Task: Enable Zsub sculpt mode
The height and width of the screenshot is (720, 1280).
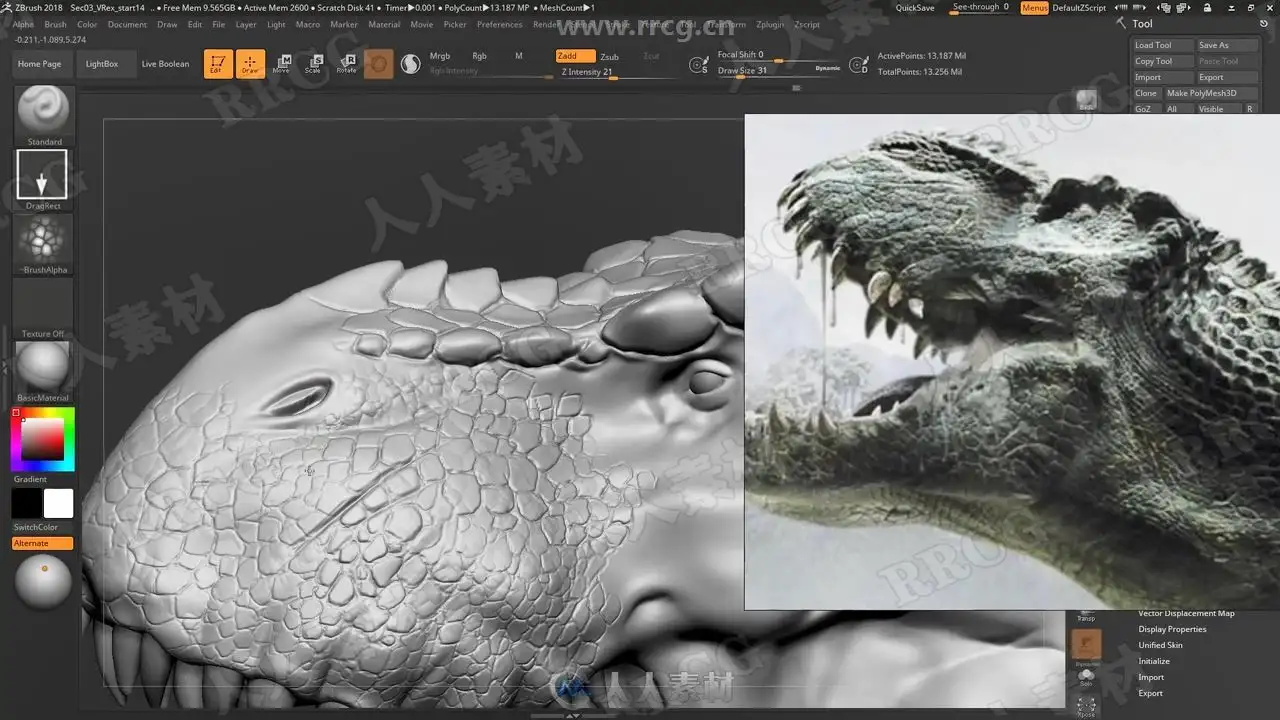Action: pyautogui.click(x=609, y=57)
